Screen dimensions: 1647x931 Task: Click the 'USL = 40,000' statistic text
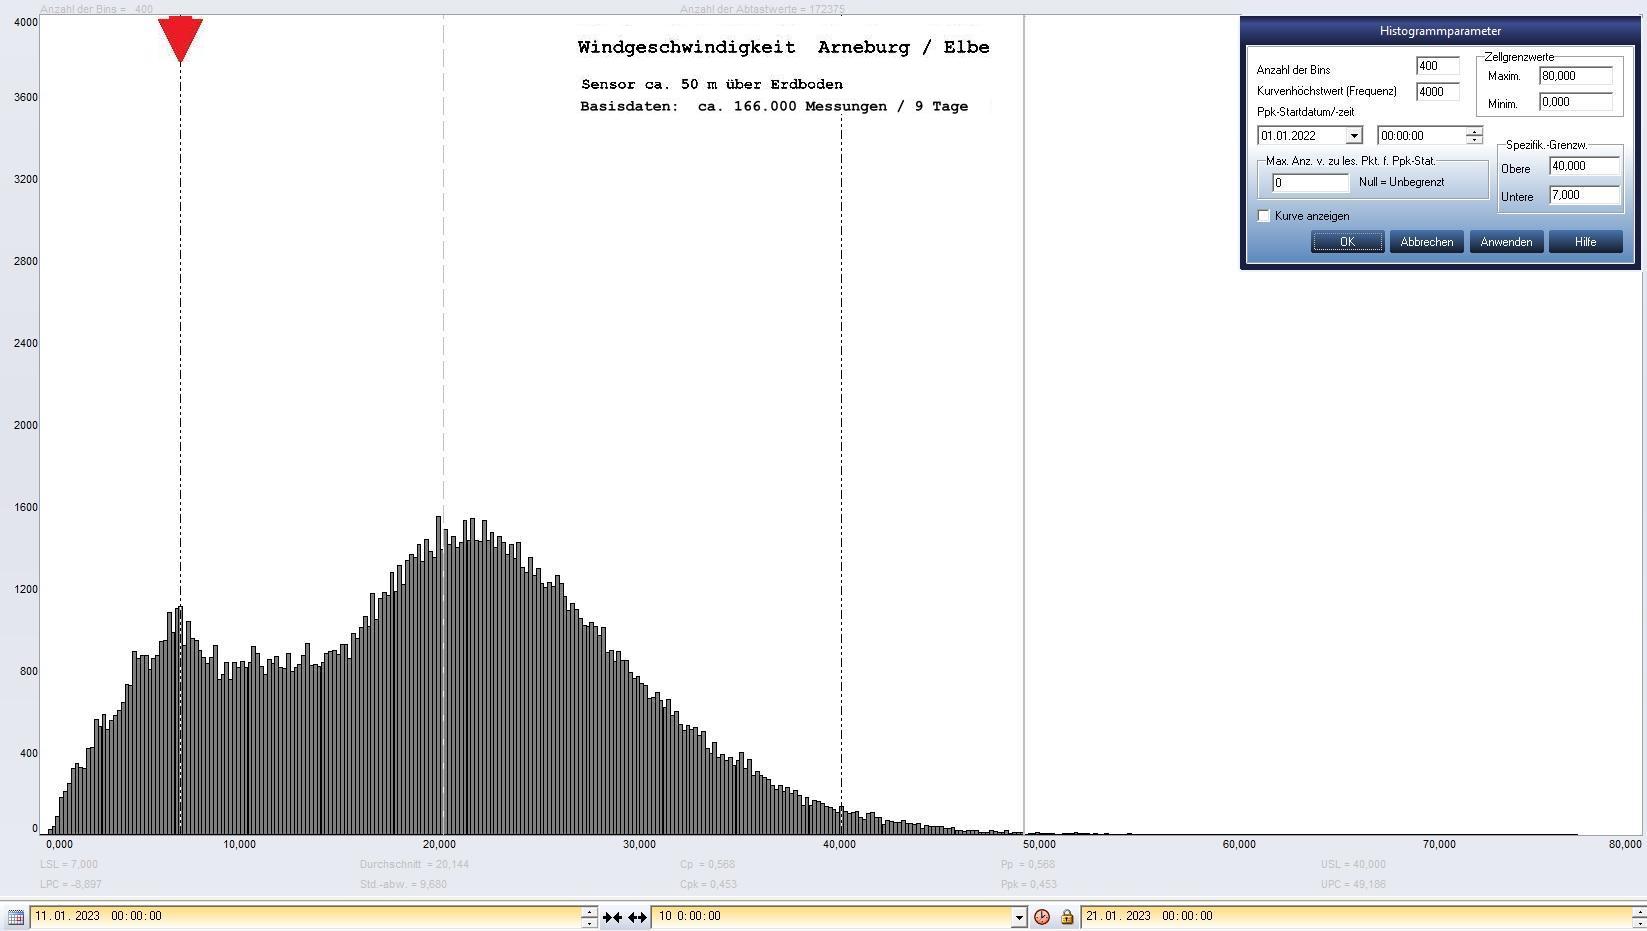pos(1353,864)
